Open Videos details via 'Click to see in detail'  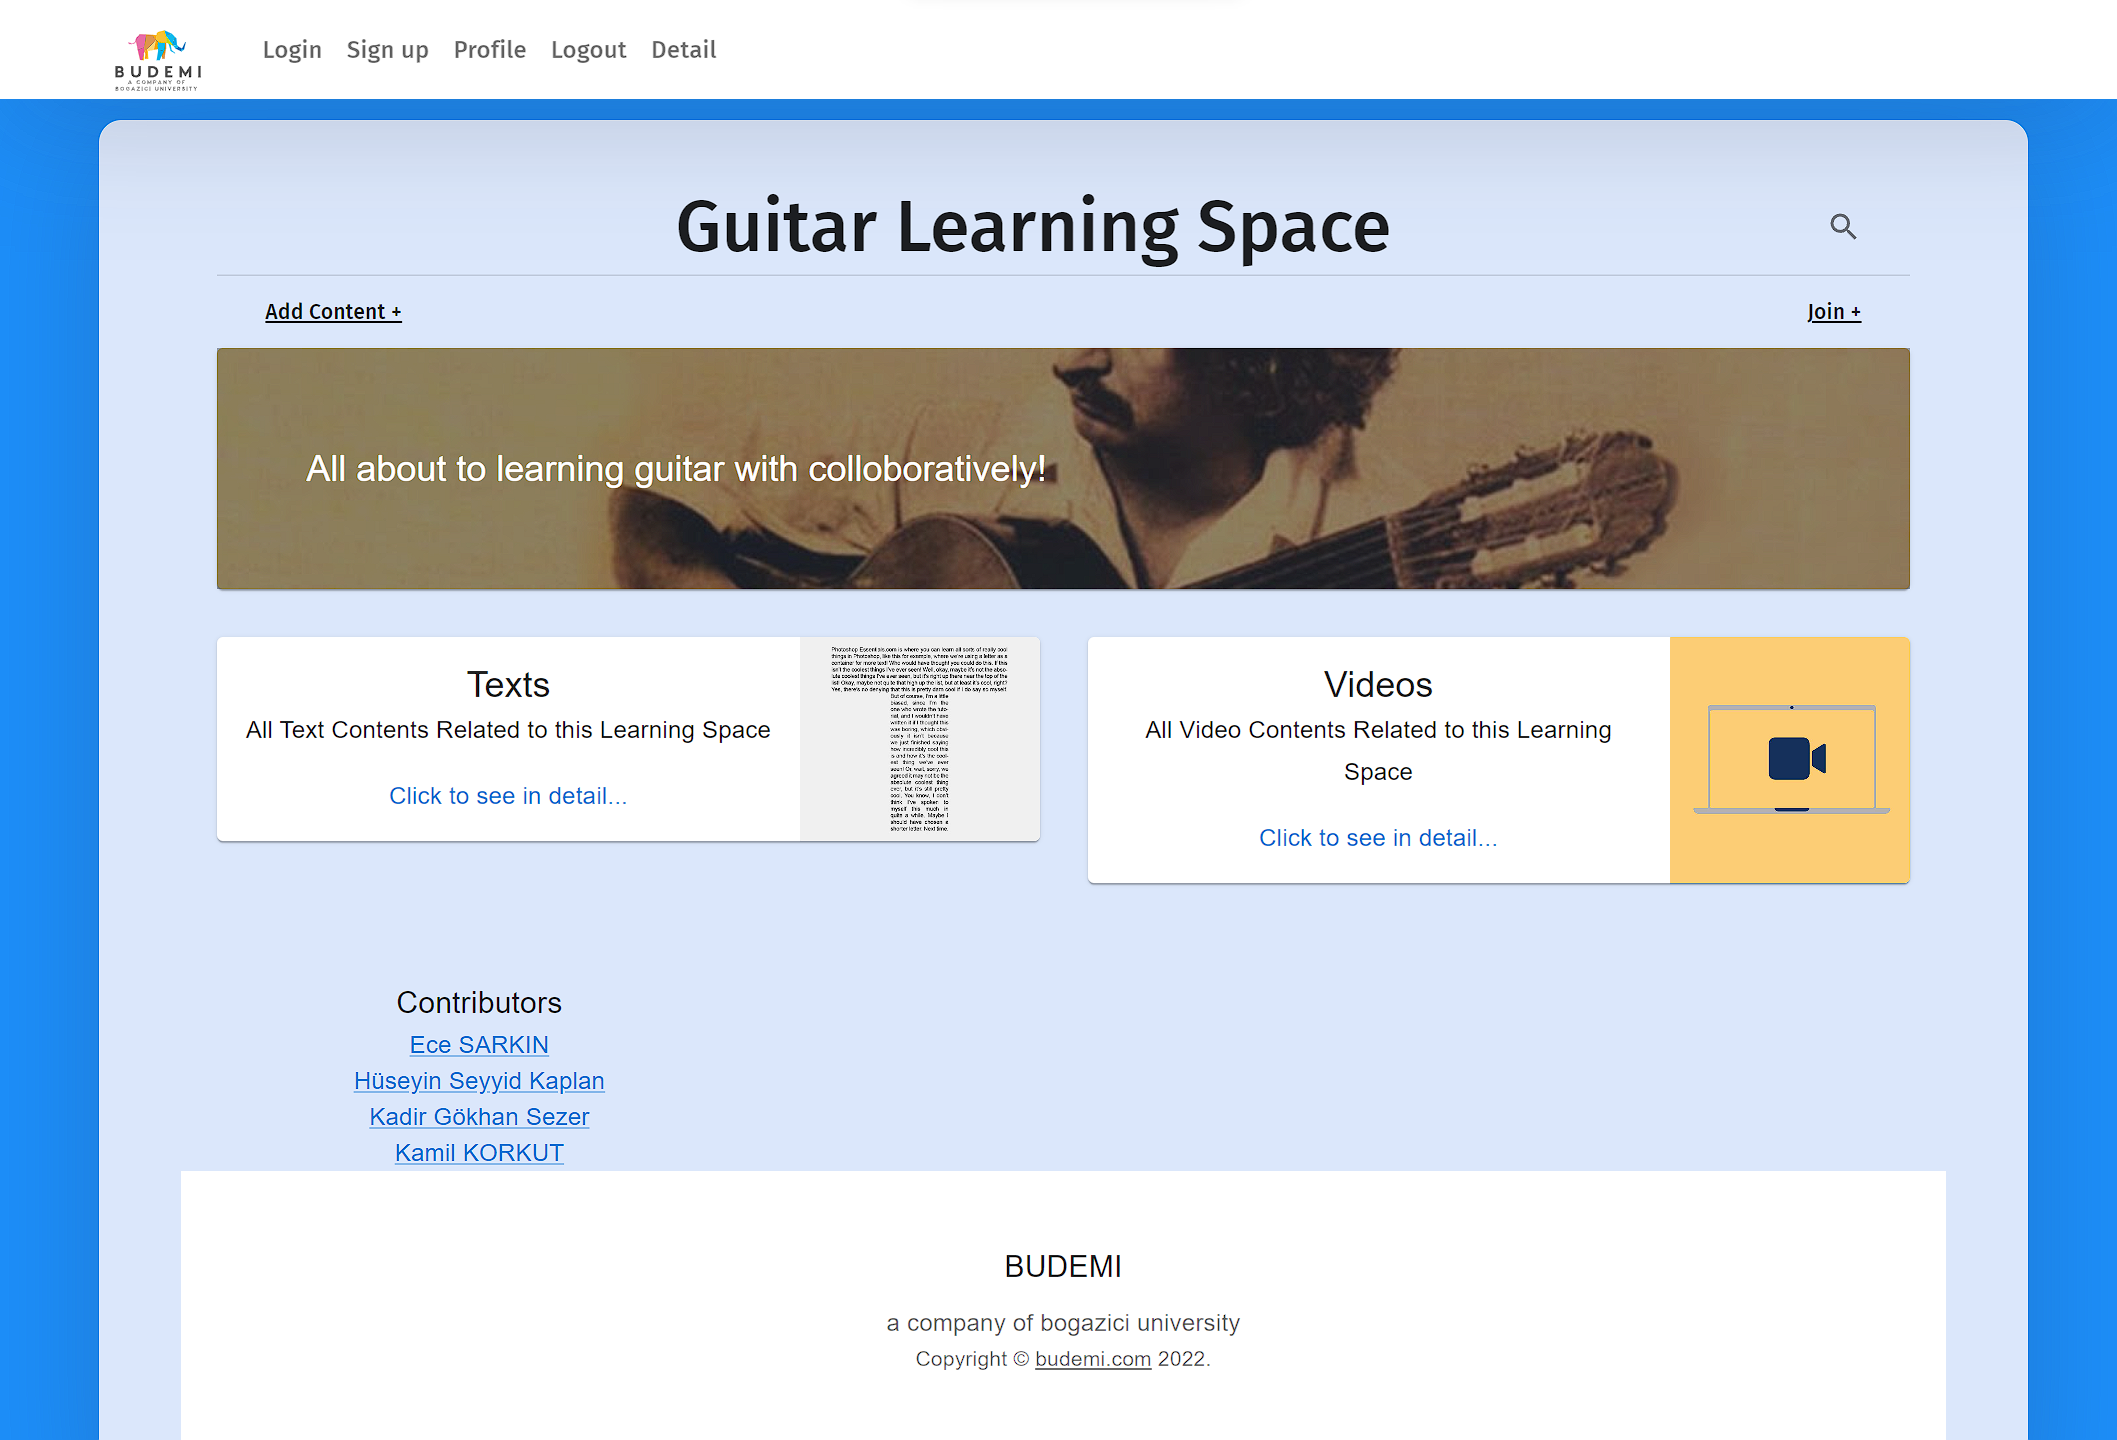(1378, 838)
